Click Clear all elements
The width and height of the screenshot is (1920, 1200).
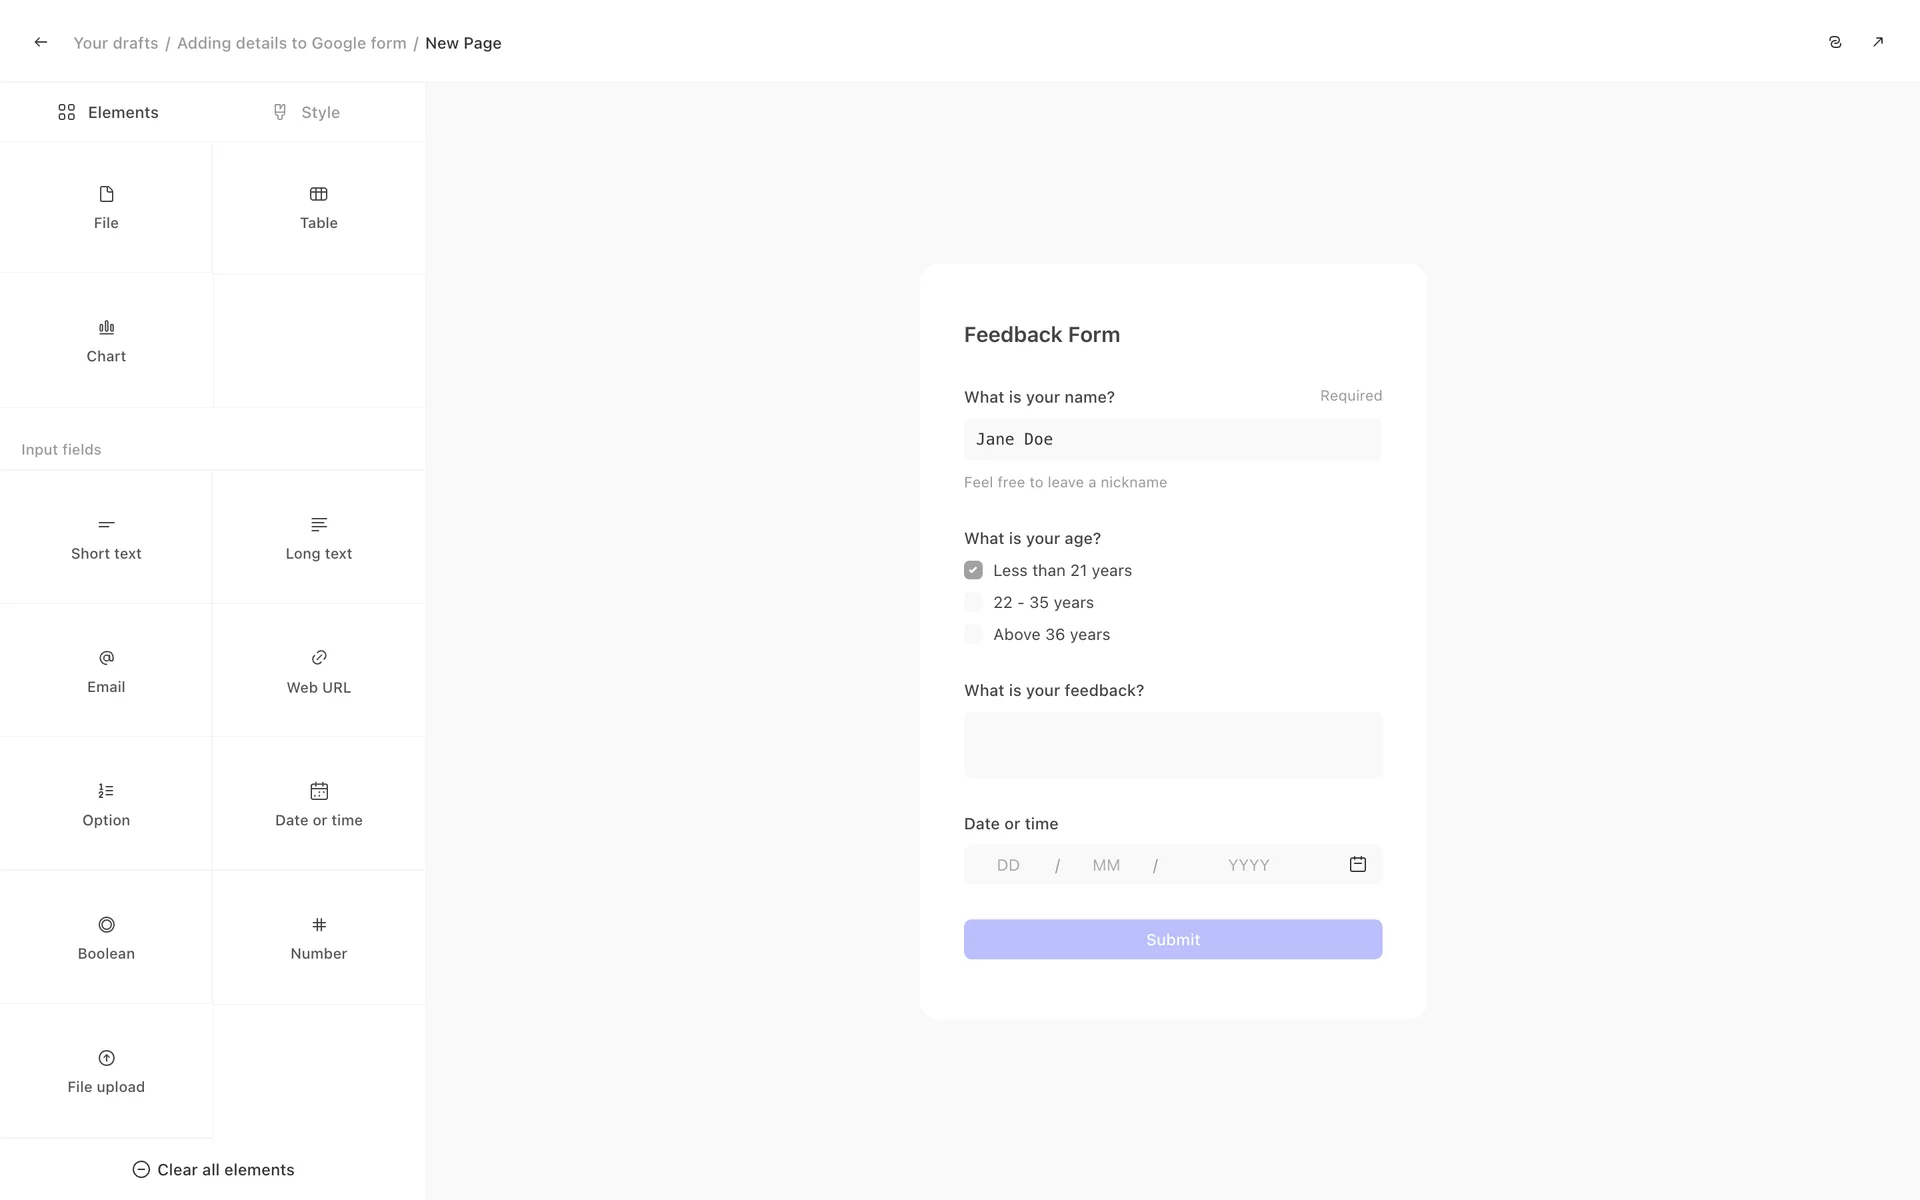(x=213, y=1169)
